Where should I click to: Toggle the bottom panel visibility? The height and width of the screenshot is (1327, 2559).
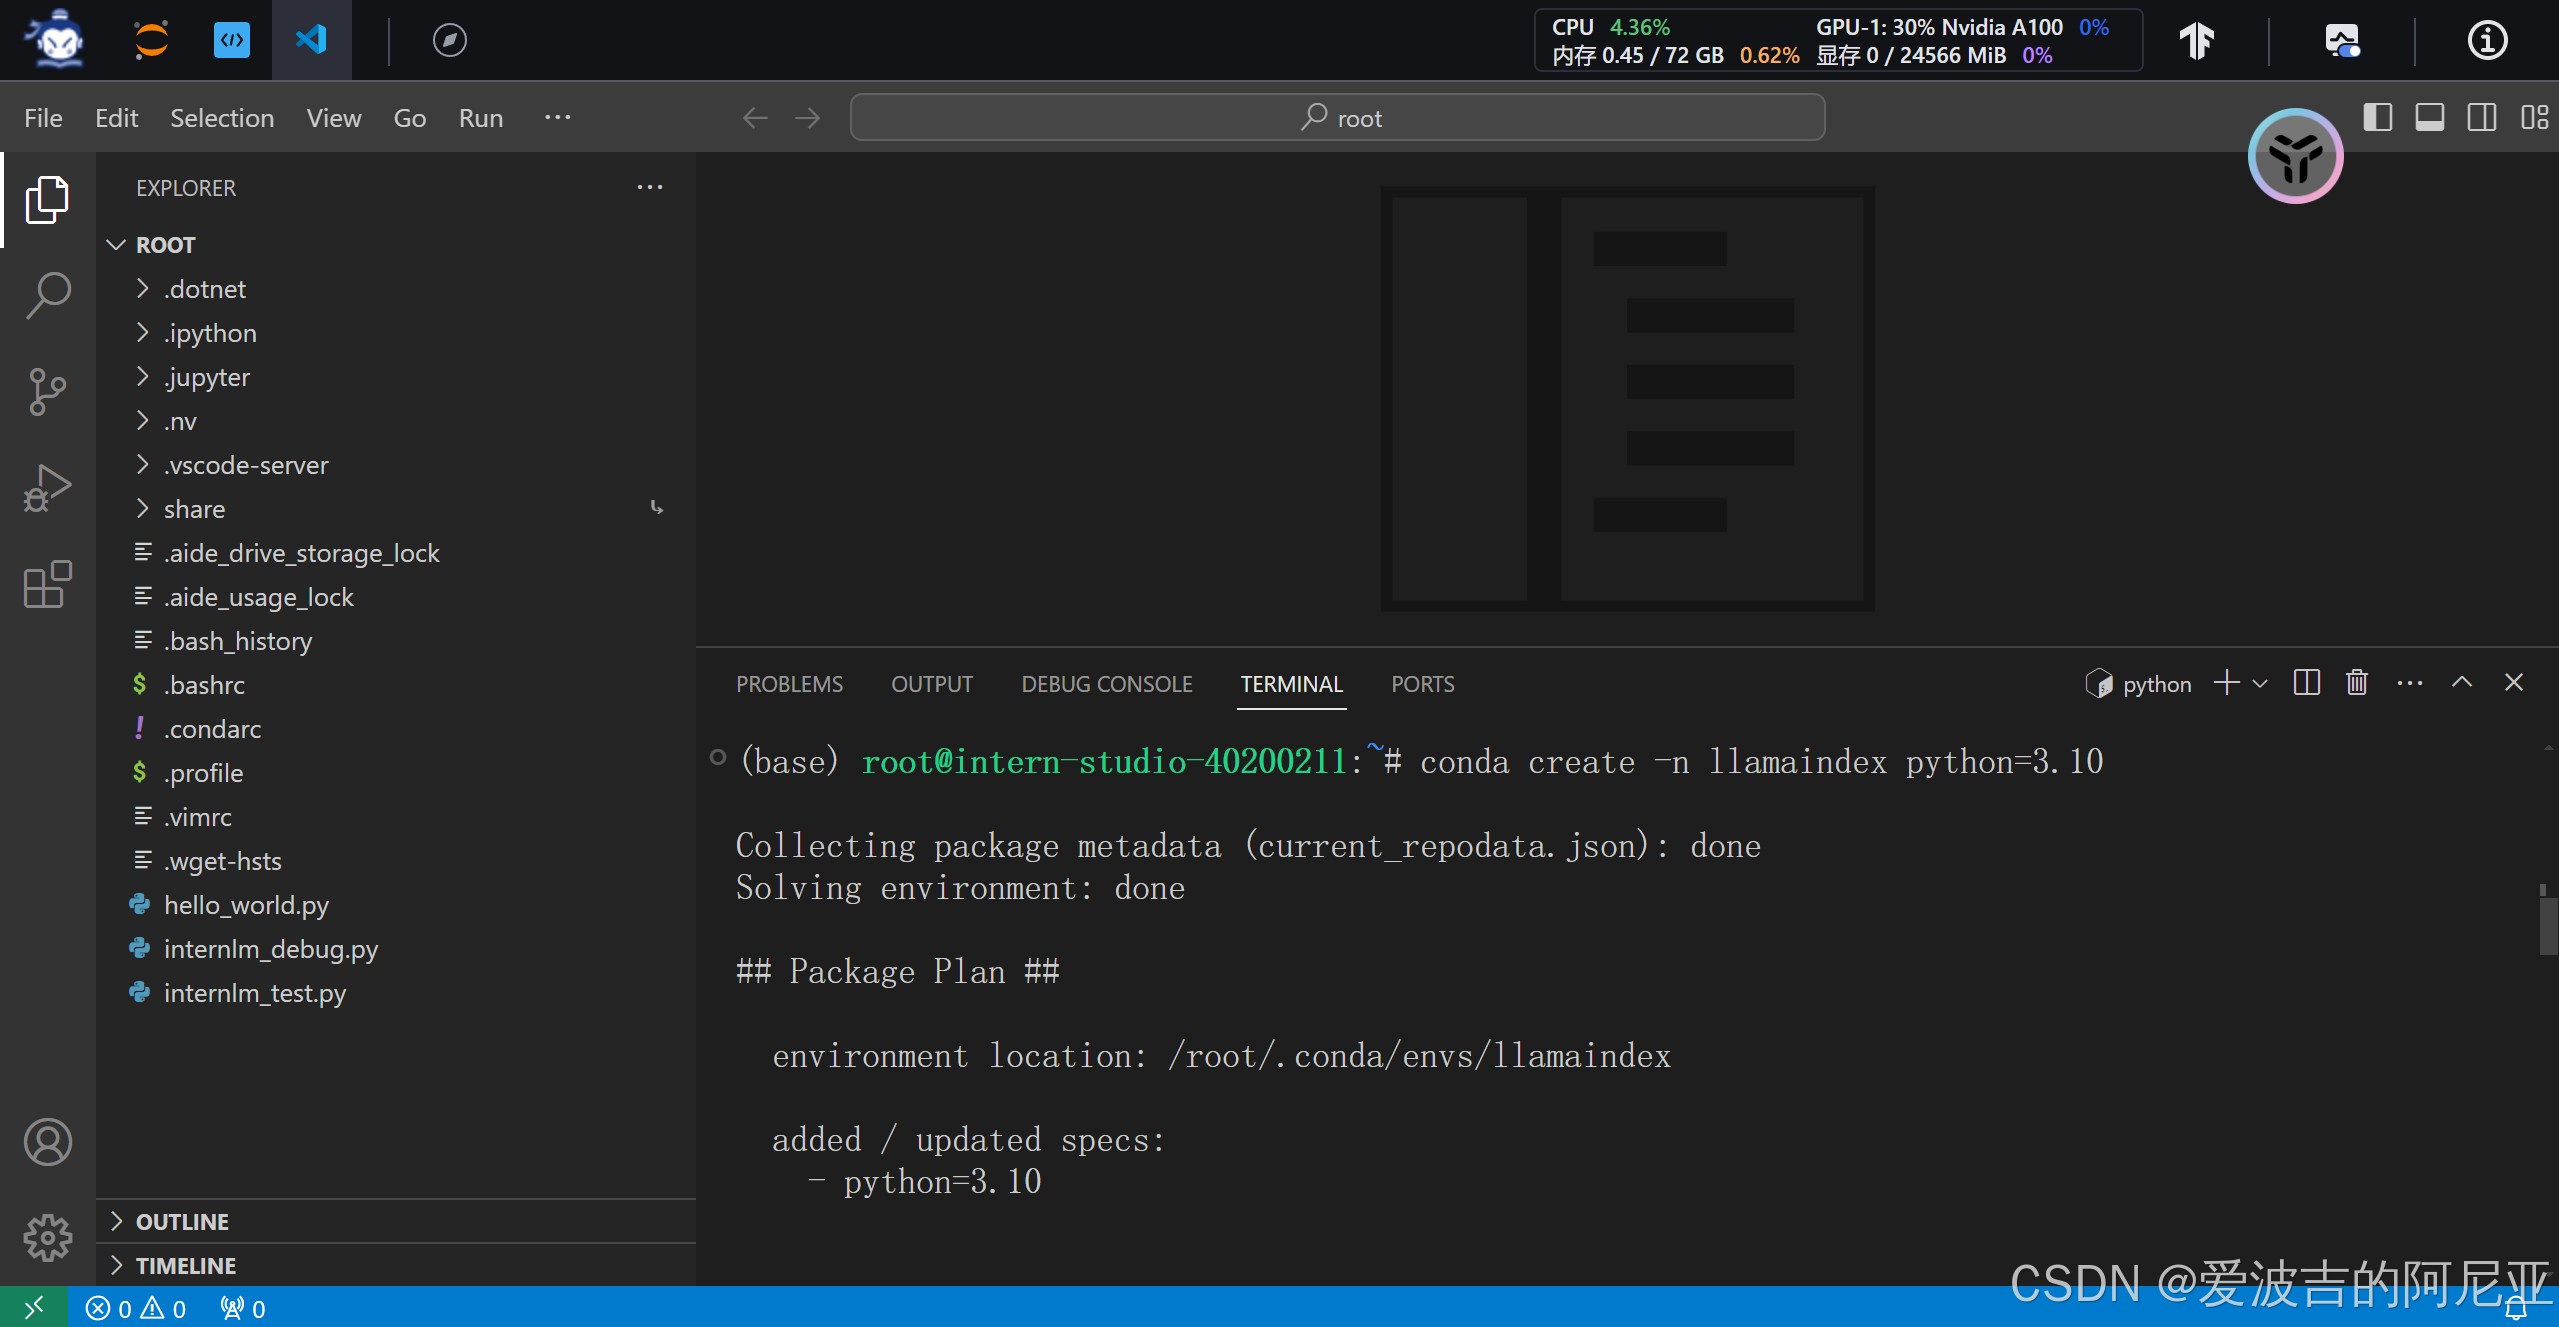point(2429,117)
